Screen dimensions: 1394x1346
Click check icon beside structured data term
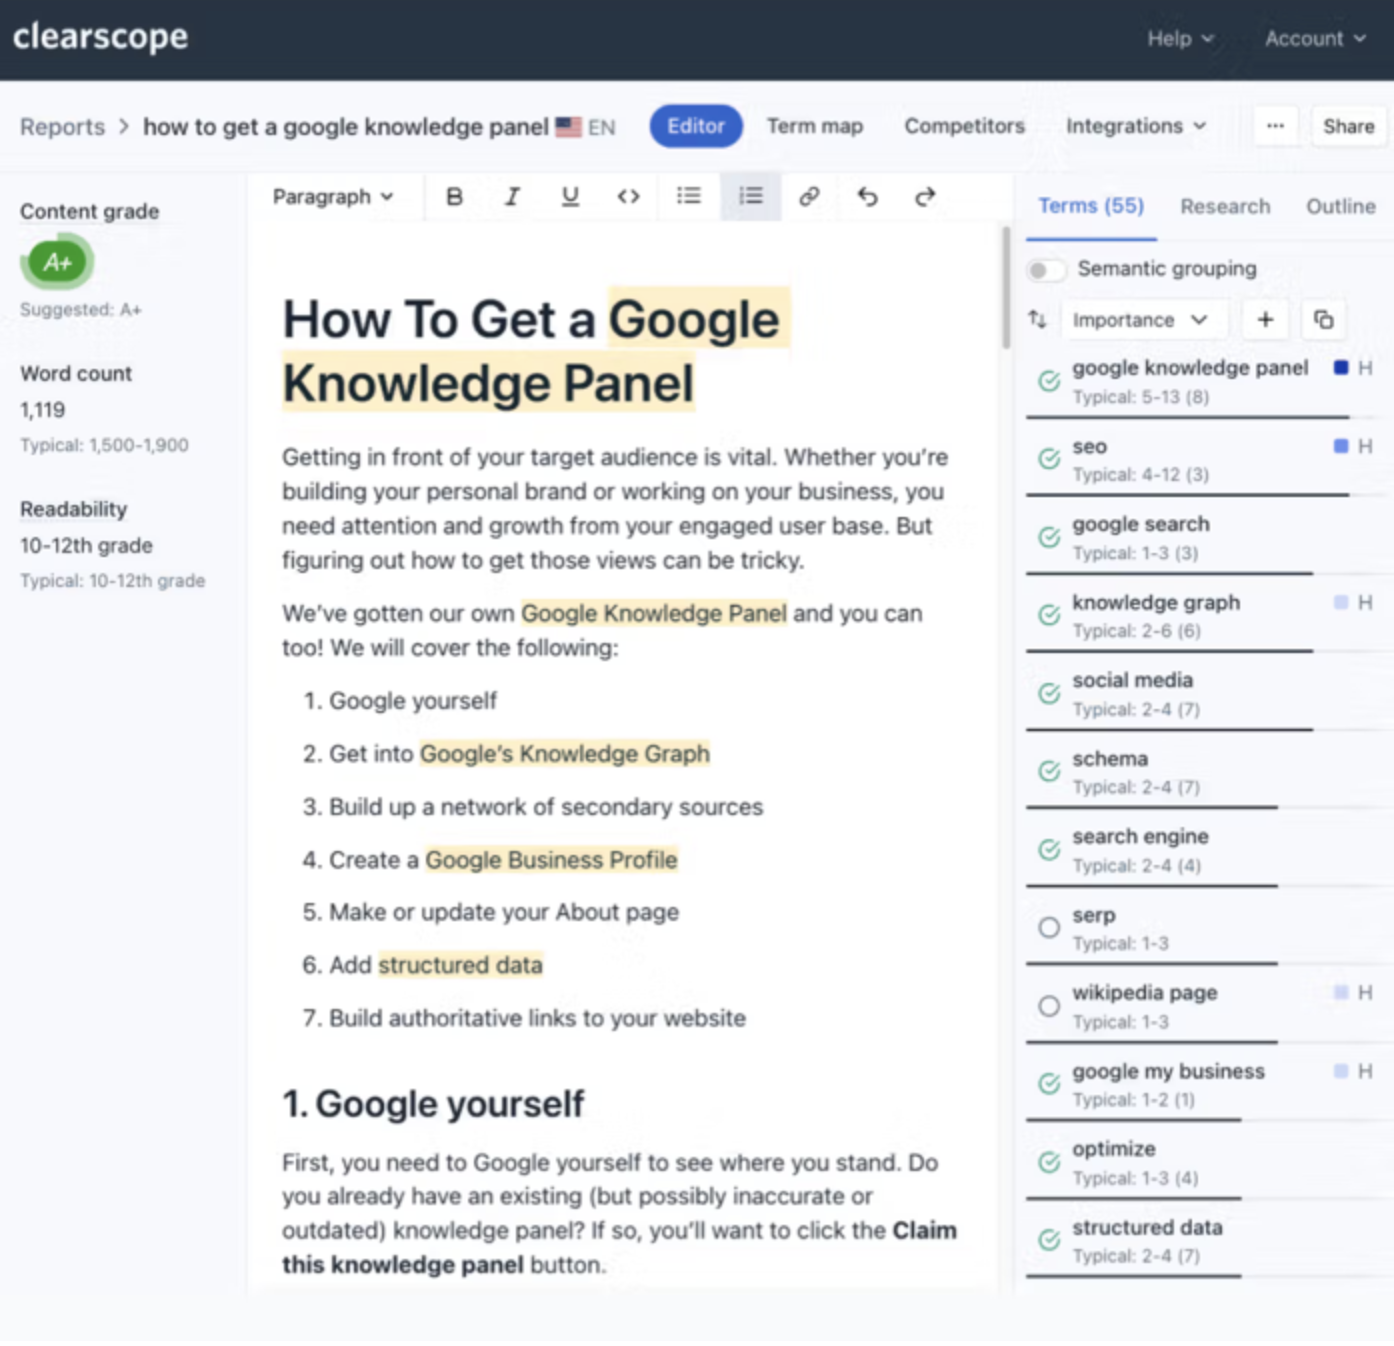1049,1240
